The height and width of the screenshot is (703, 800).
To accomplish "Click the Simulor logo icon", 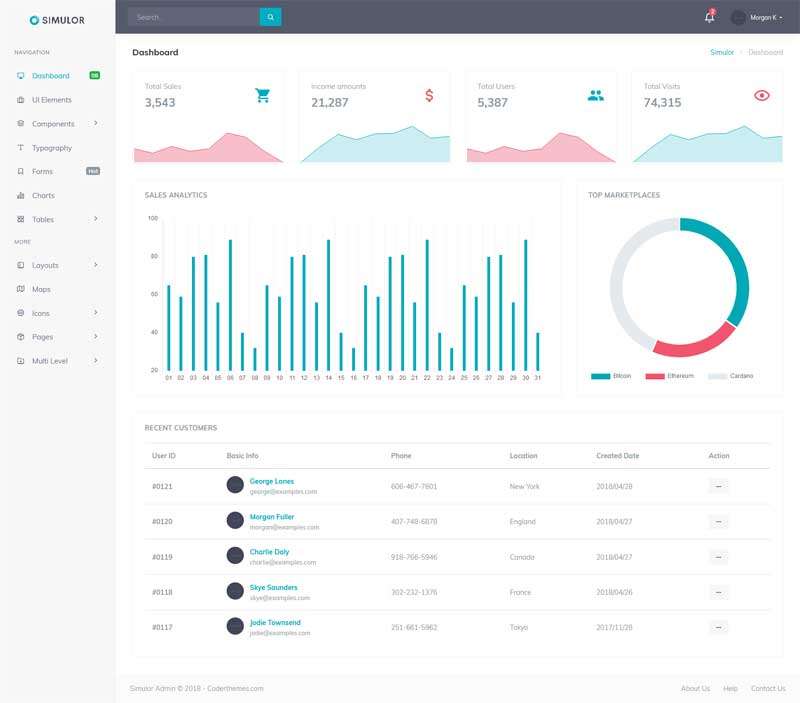I will (34, 17).
